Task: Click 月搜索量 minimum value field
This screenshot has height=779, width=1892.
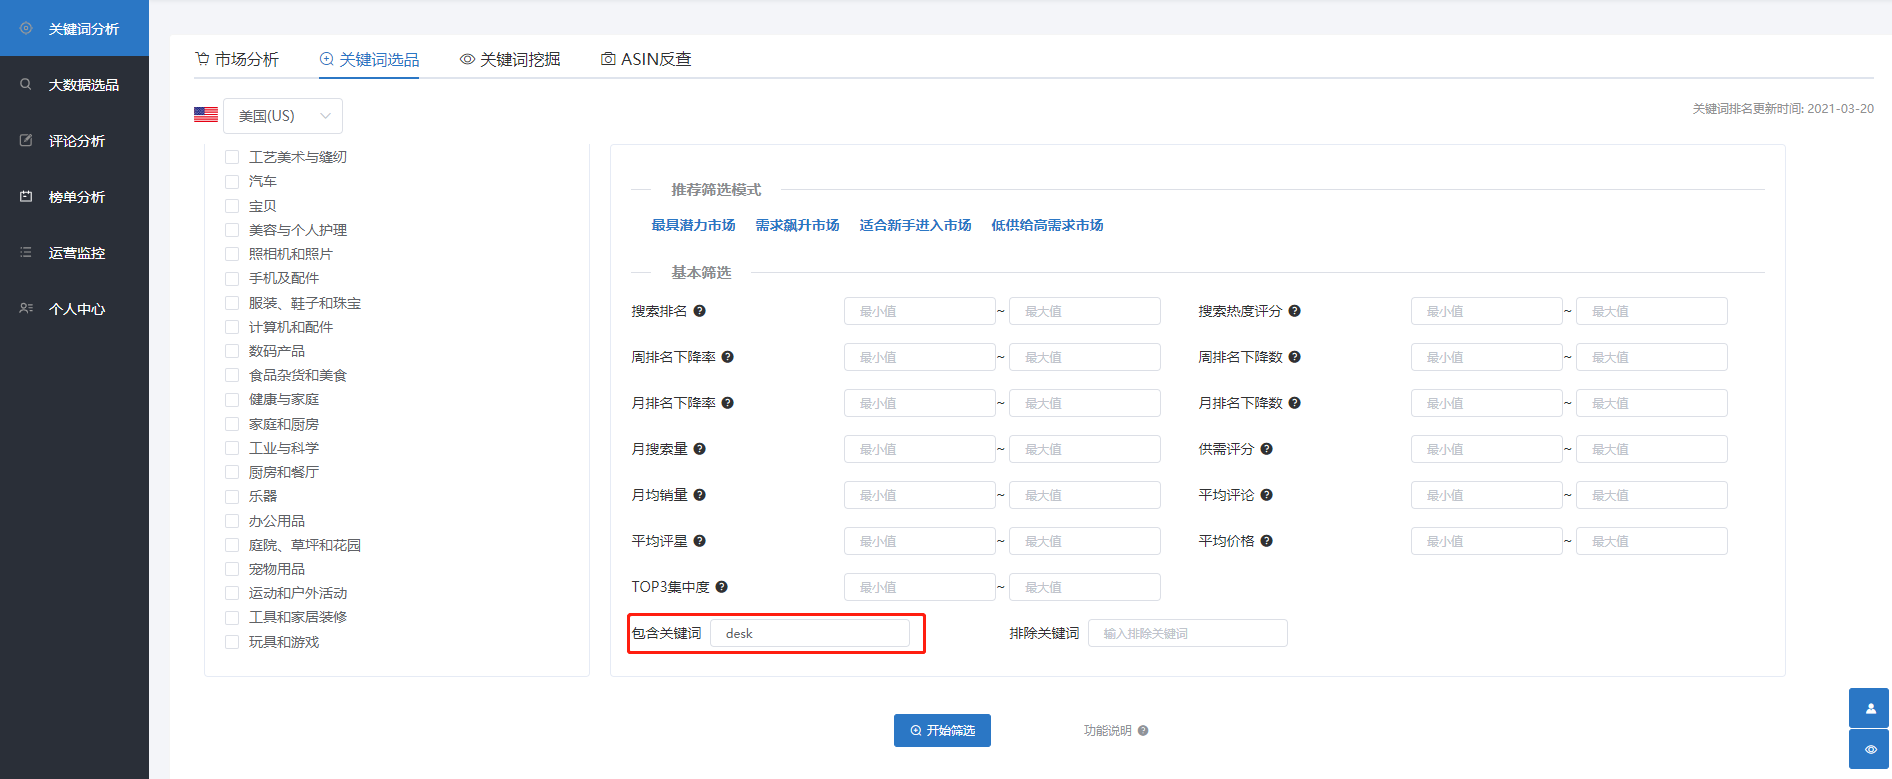Action: pyautogui.click(x=919, y=449)
